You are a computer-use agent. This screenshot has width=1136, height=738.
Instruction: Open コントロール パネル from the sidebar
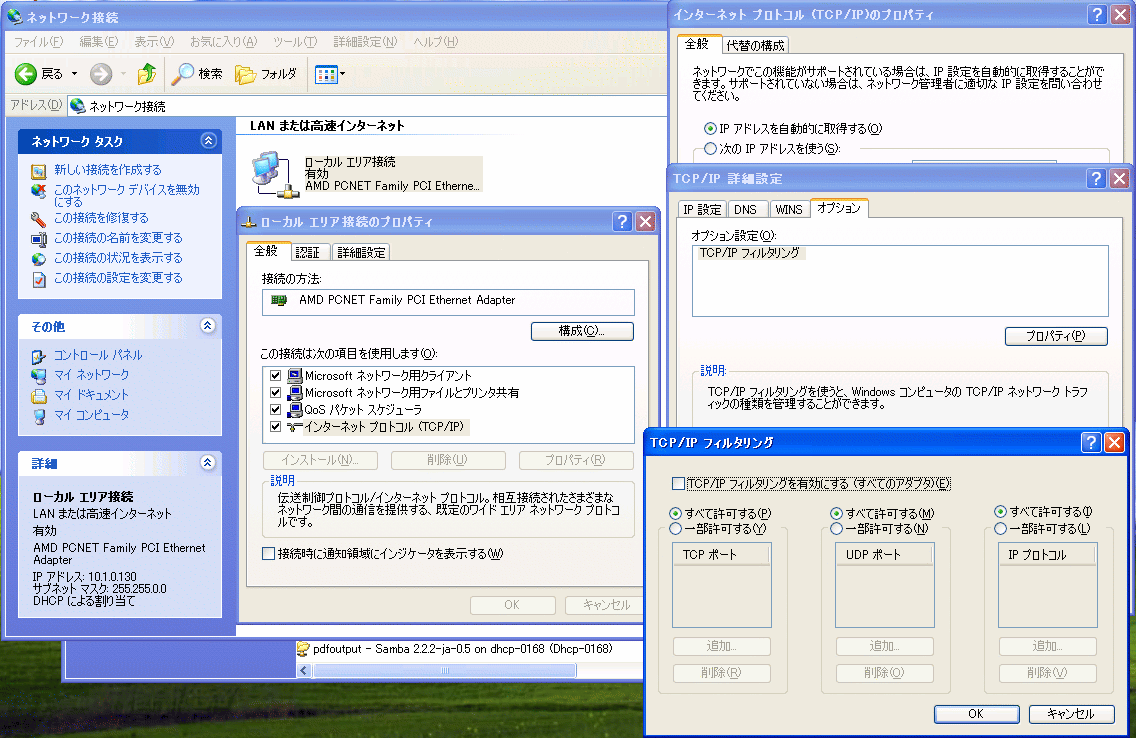pos(97,355)
